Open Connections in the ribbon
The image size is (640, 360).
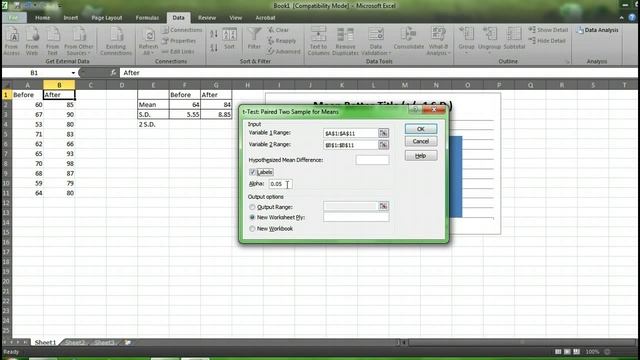pyautogui.click(x=182, y=30)
